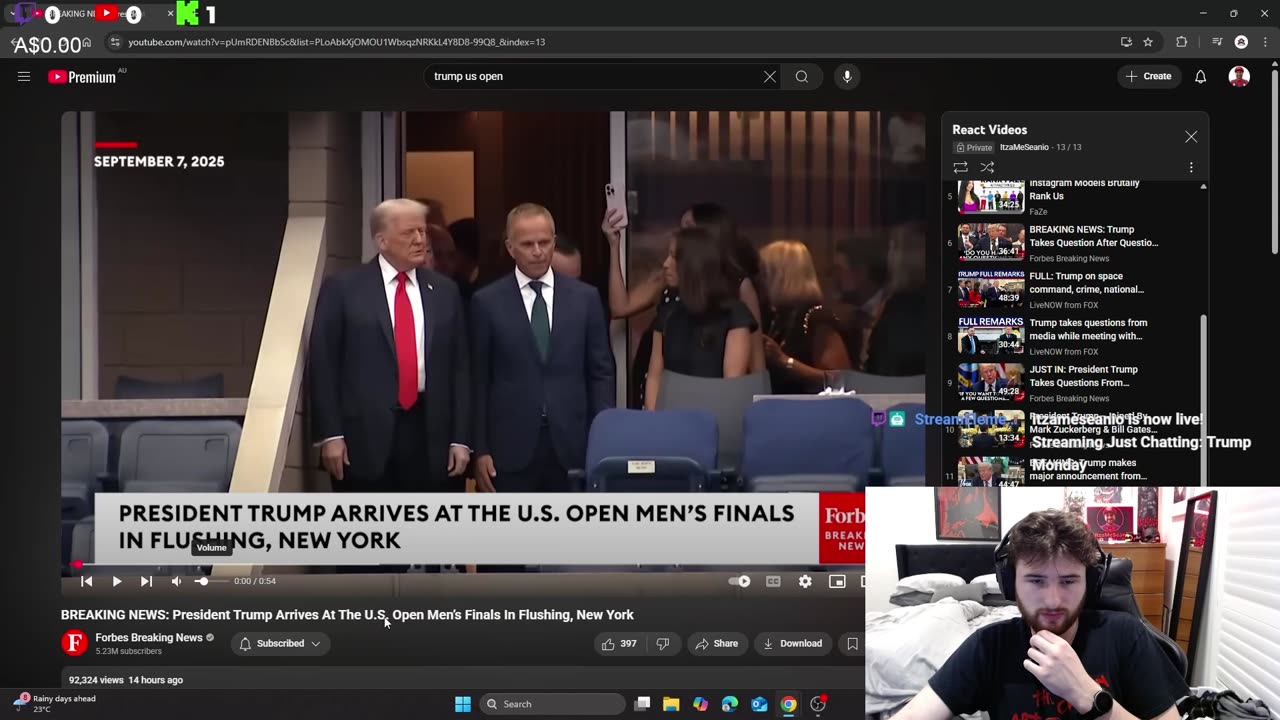The width and height of the screenshot is (1280, 720).
Task: Dislike the video
Action: coord(663,643)
